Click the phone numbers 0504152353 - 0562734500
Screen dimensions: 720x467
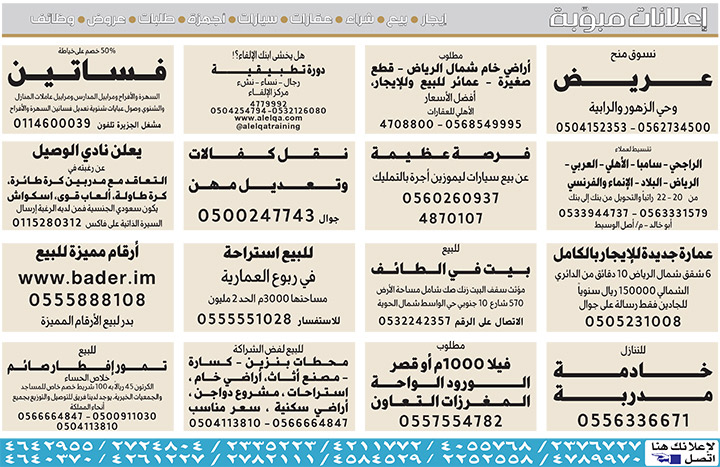pos(633,127)
